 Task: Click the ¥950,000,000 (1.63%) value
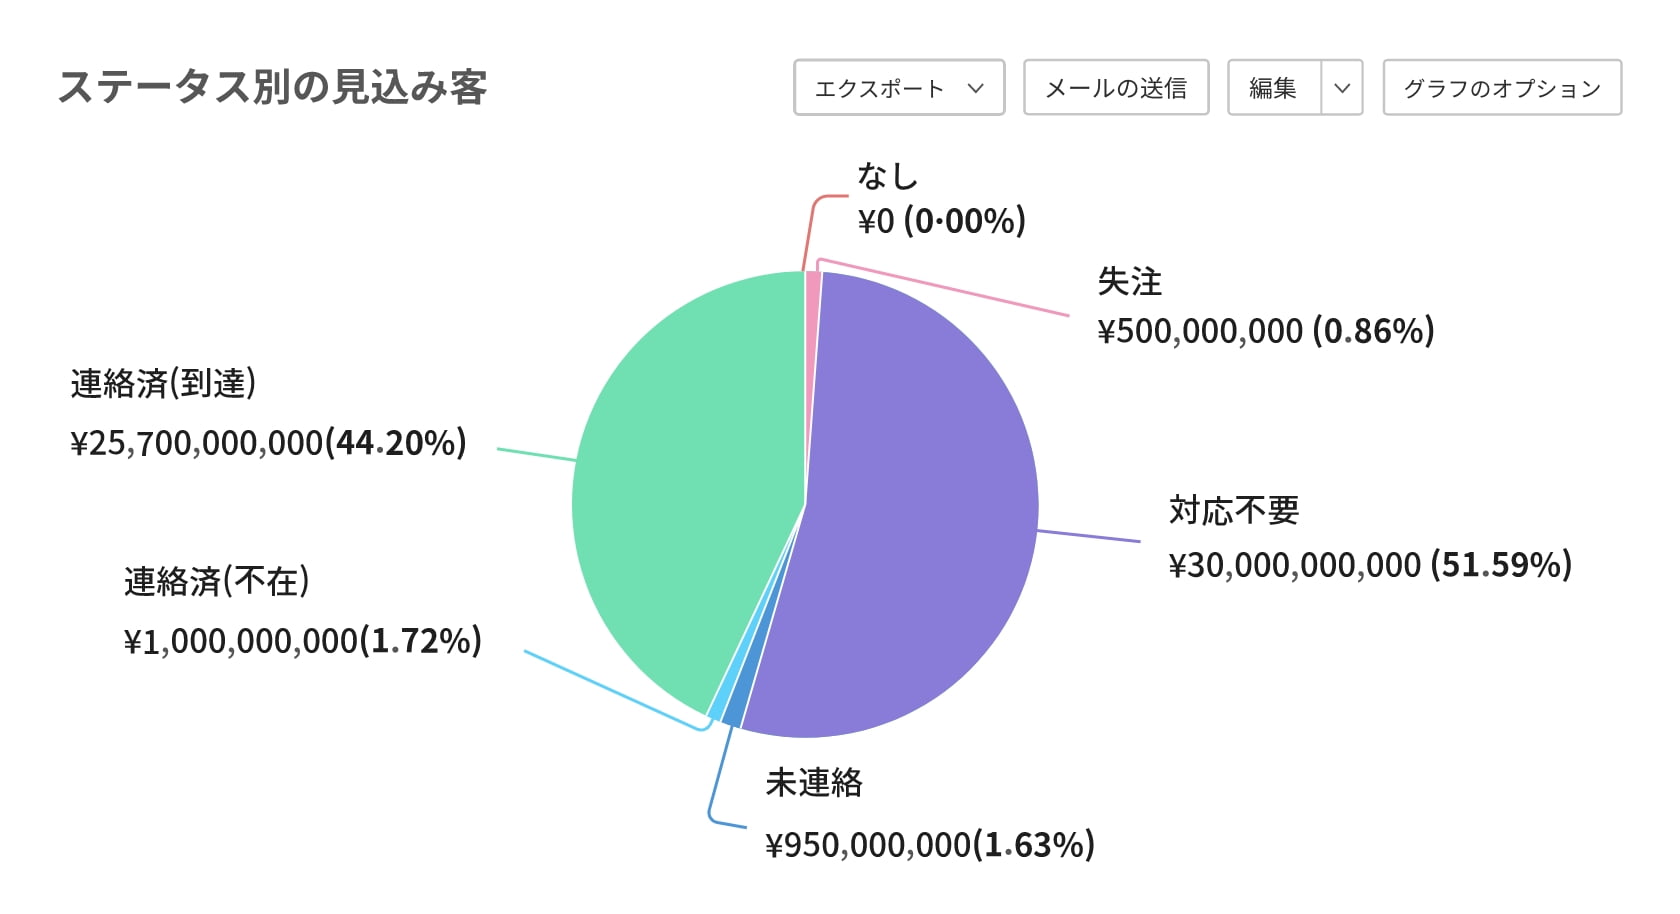tap(930, 845)
